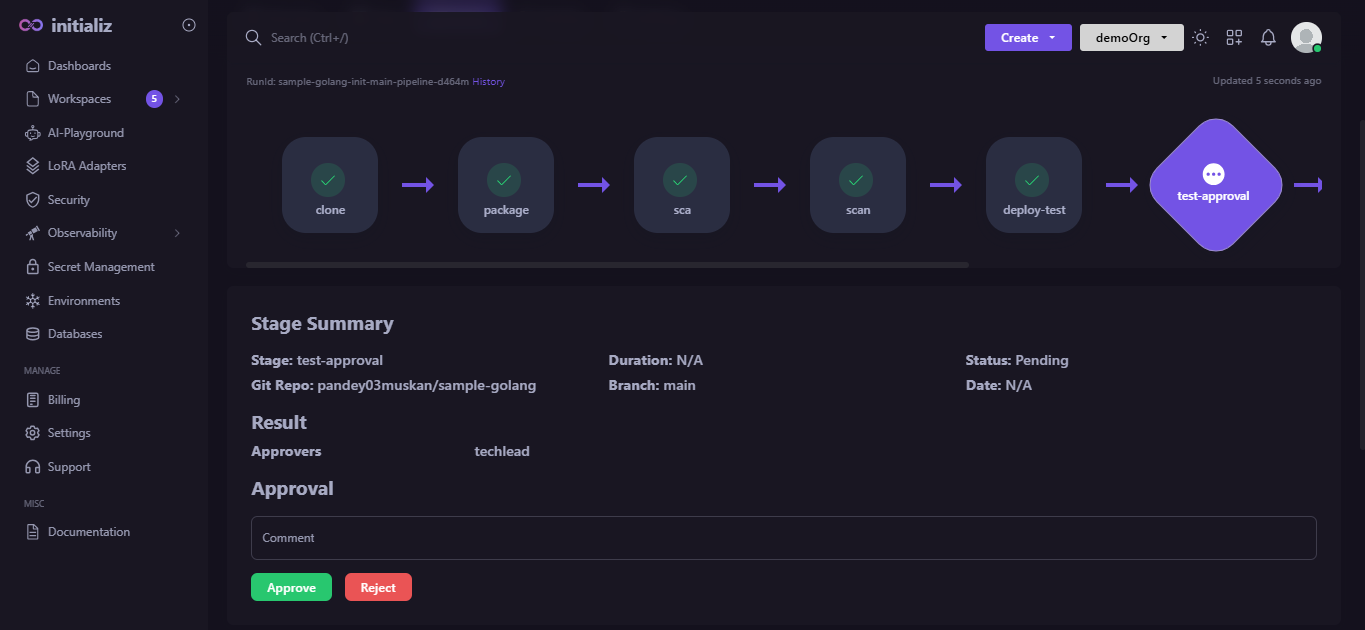This screenshot has width=1365, height=630.
Task: Click the Support headset icon
Action: coord(32,467)
